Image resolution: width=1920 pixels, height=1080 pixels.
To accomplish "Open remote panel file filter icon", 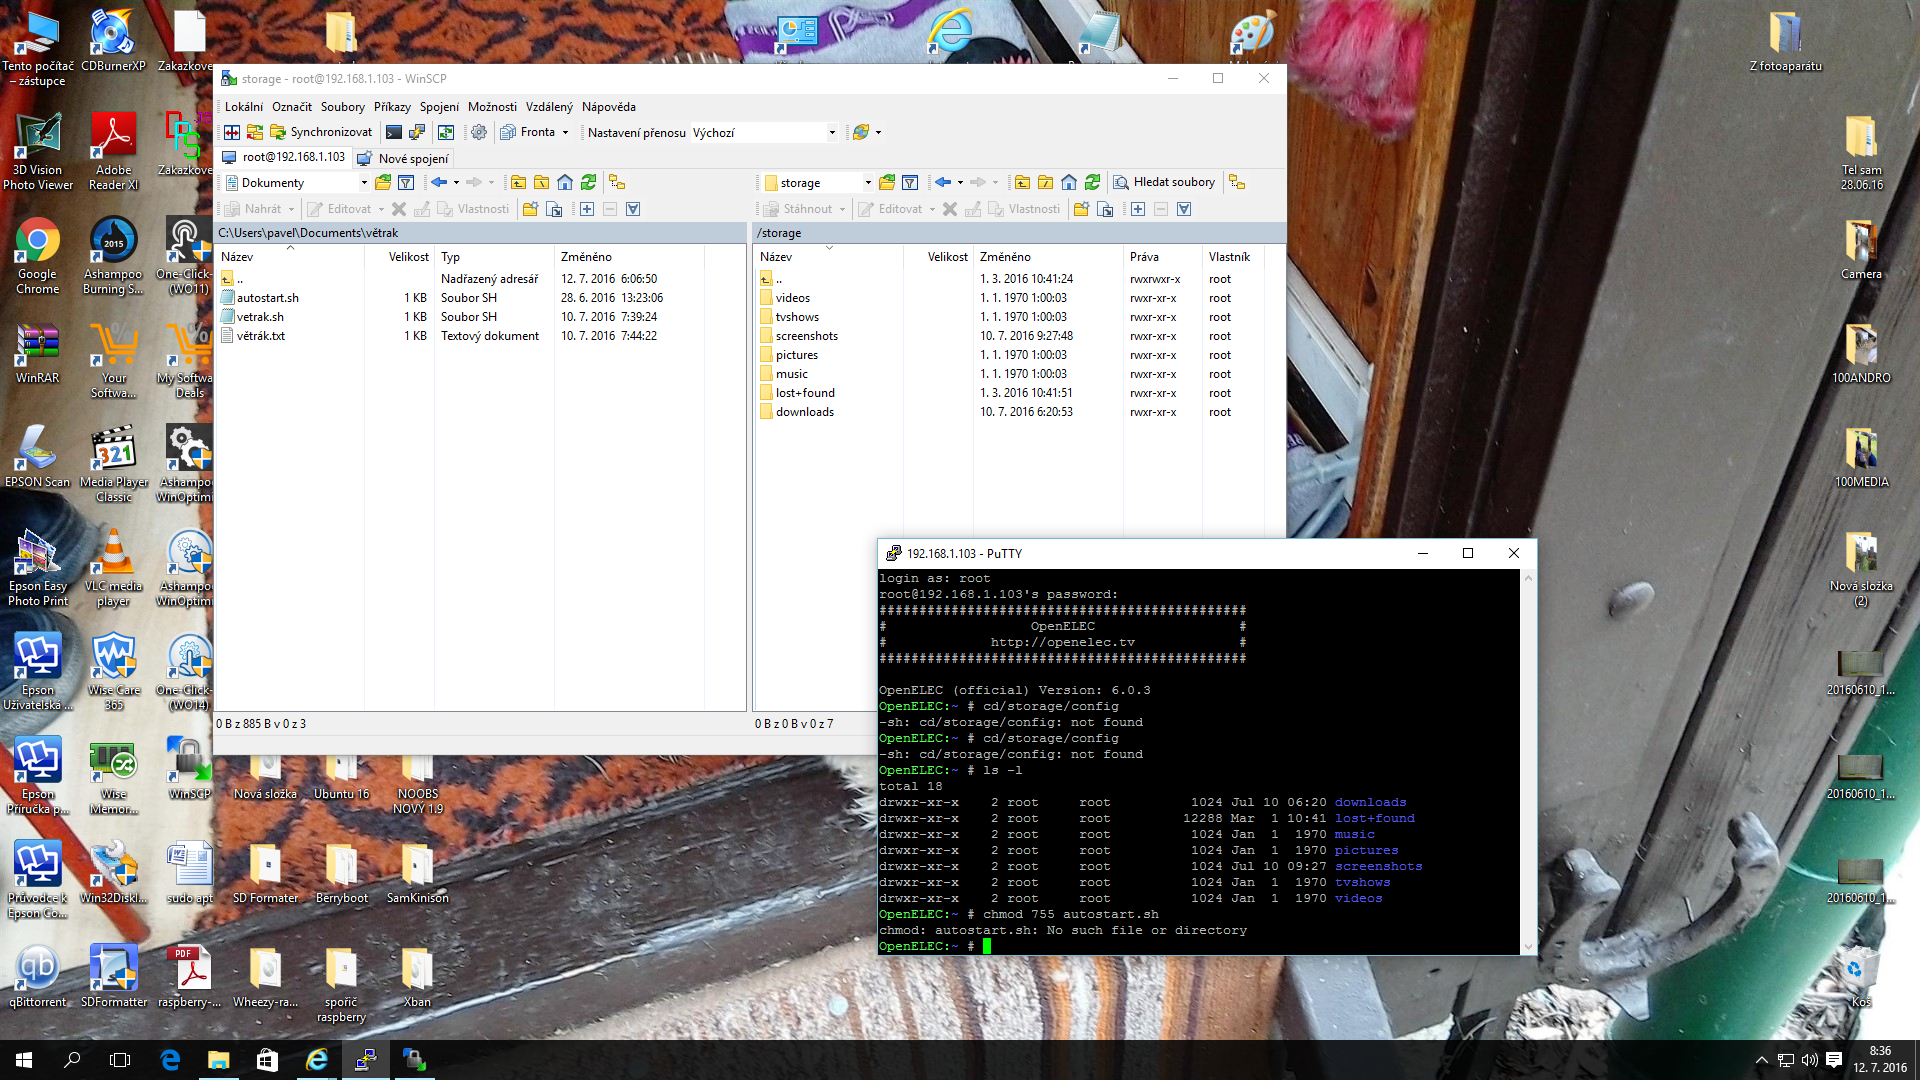I will (x=910, y=182).
